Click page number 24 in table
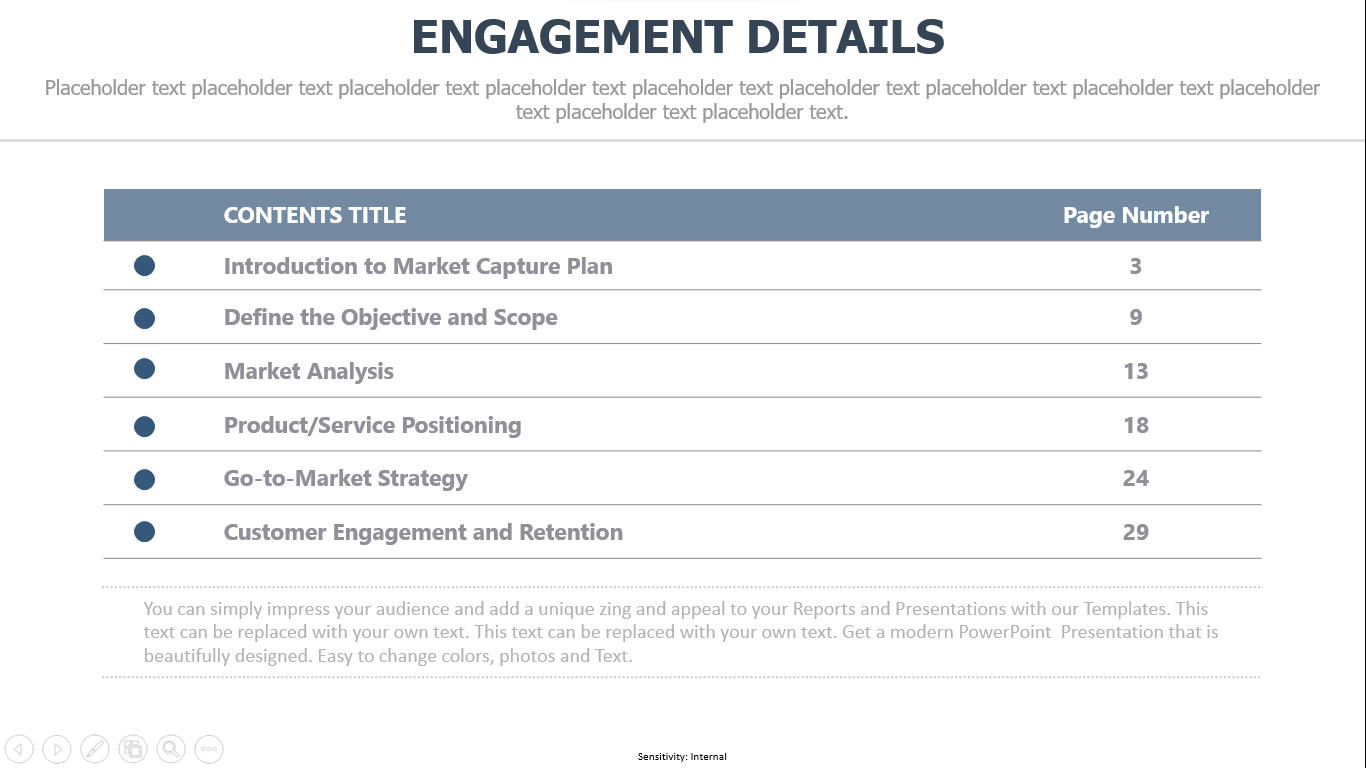 (1136, 478)
